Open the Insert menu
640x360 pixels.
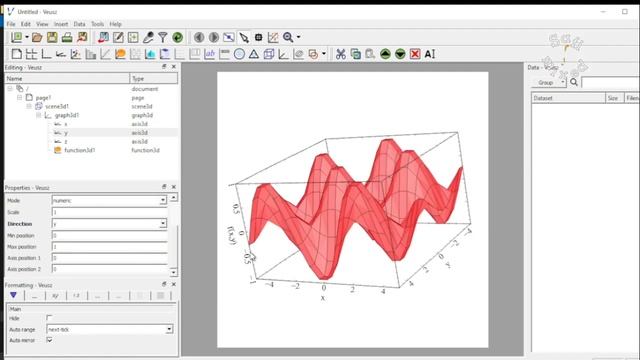[x=61, y=24]
